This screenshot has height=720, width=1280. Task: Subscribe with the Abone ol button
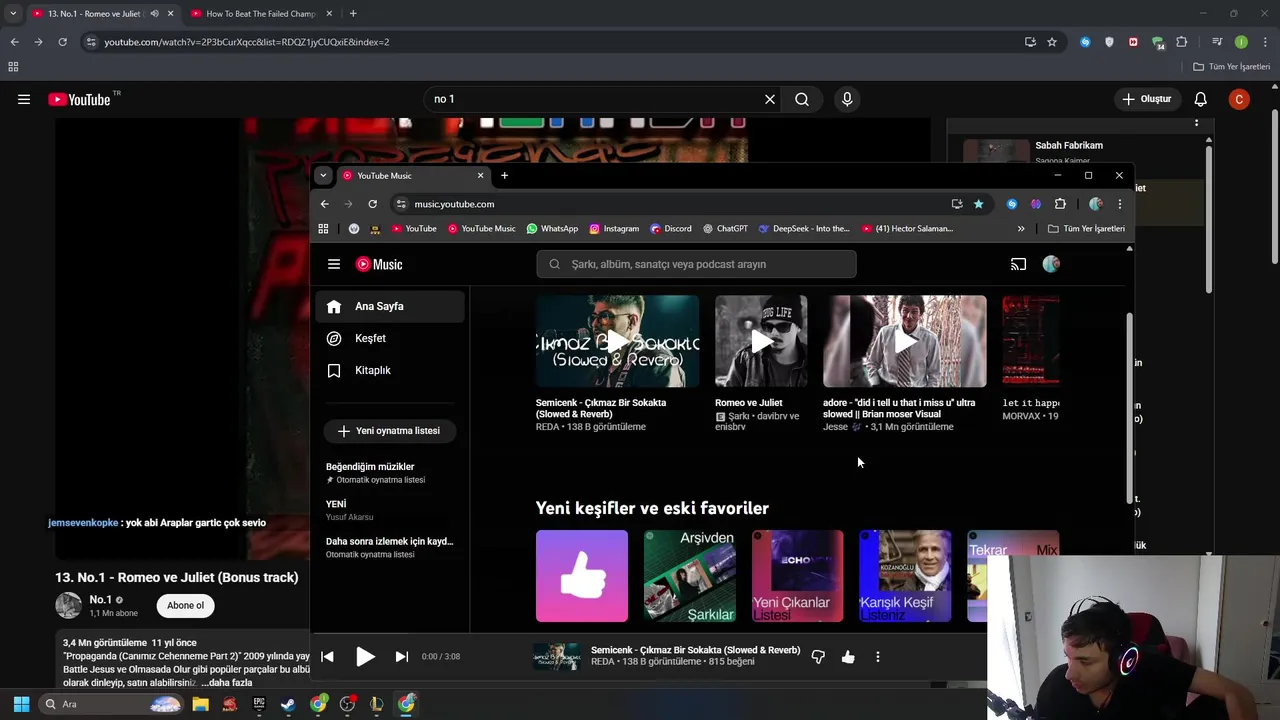(x=185, y=605)
